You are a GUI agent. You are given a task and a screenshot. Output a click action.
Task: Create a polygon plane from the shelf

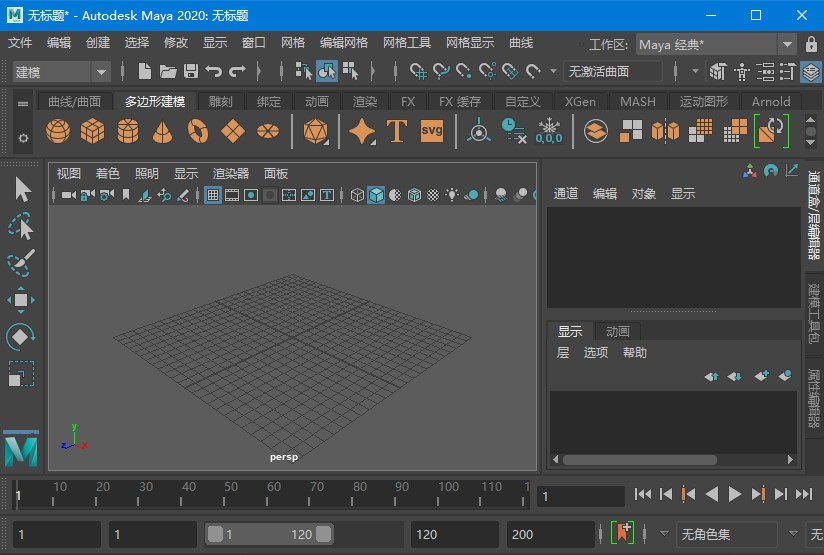click(233, 131)
